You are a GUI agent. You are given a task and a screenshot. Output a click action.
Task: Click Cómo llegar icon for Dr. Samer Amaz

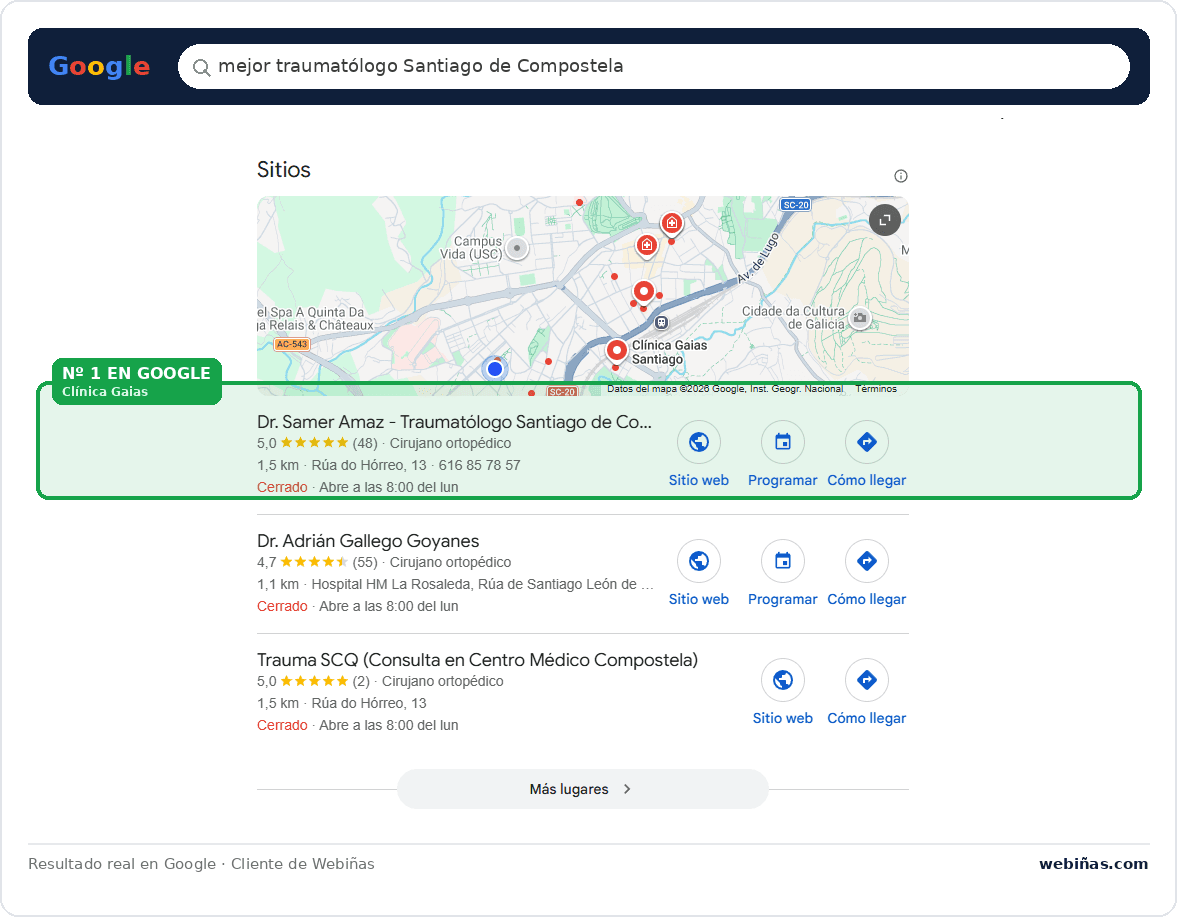pyautogui.click(x=867, y=442)
